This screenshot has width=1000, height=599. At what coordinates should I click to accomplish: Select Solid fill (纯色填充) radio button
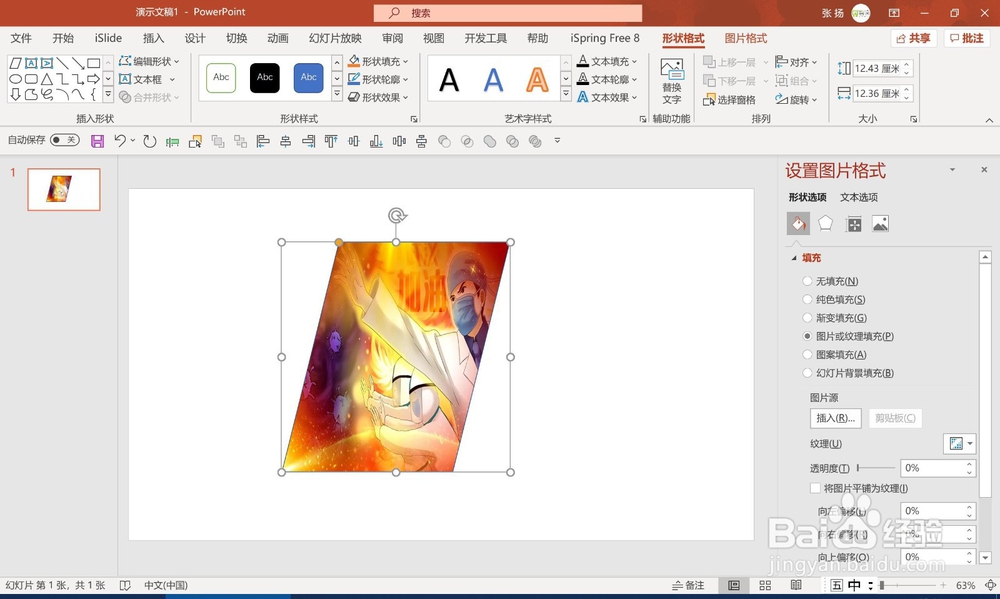[807, 299]
